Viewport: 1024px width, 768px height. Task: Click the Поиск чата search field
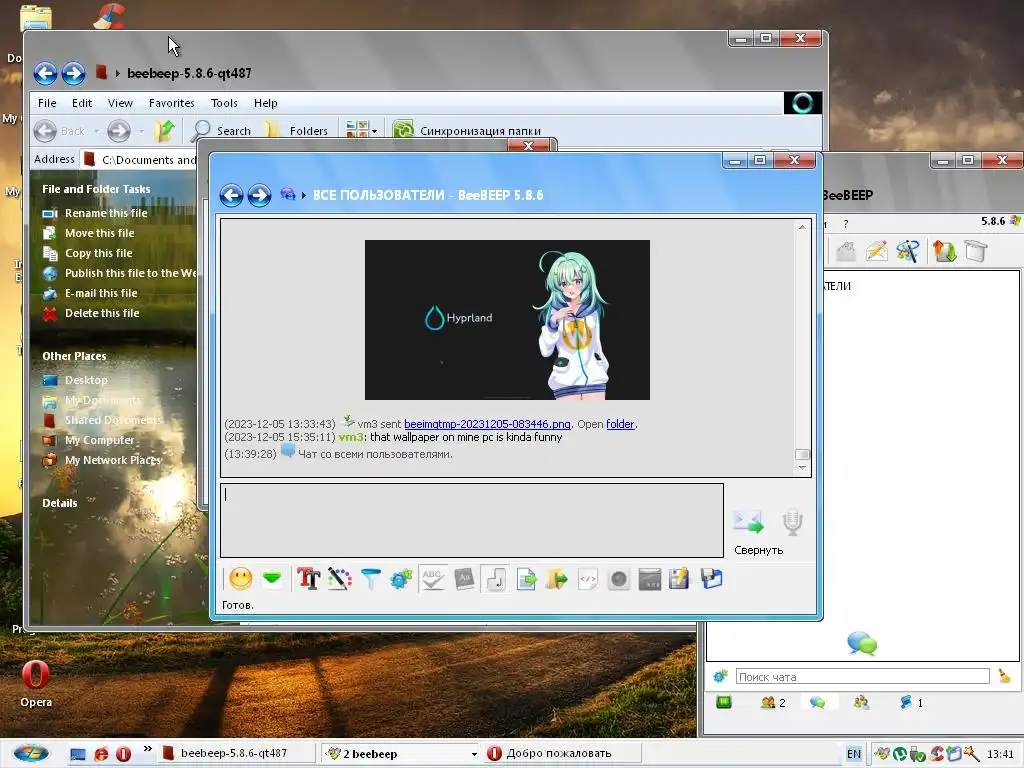tap(863, 677)
